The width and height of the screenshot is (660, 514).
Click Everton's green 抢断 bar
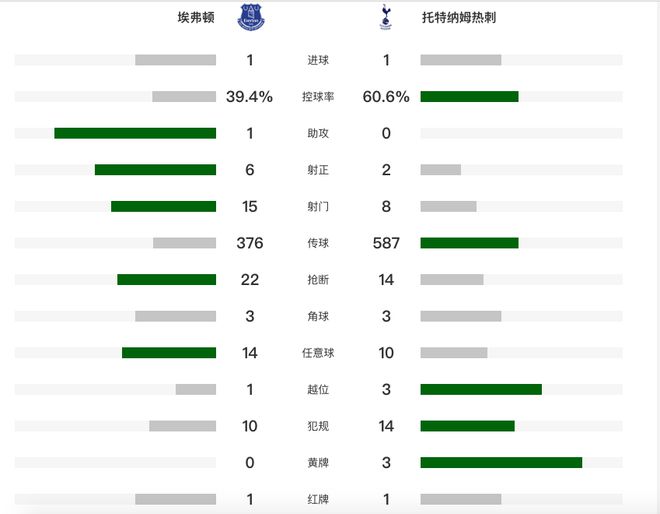click(x=166, y=279)
